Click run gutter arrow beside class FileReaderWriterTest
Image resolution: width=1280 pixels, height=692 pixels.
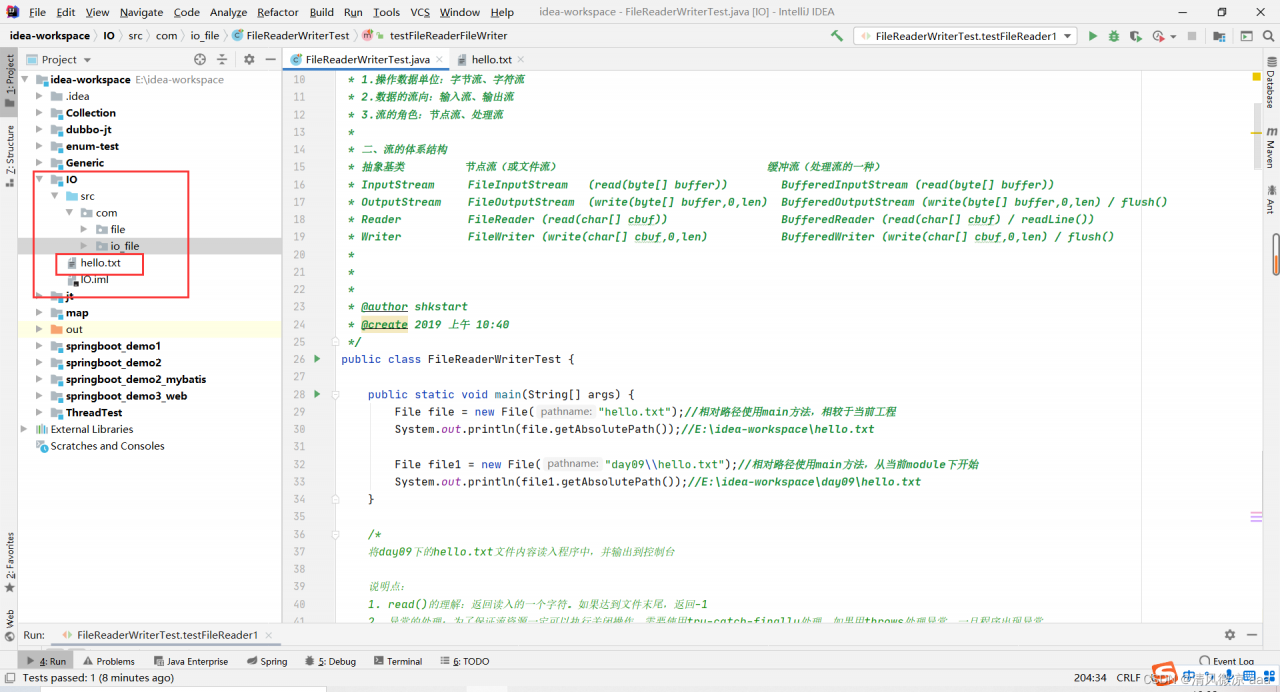click(x=317, y=358)
